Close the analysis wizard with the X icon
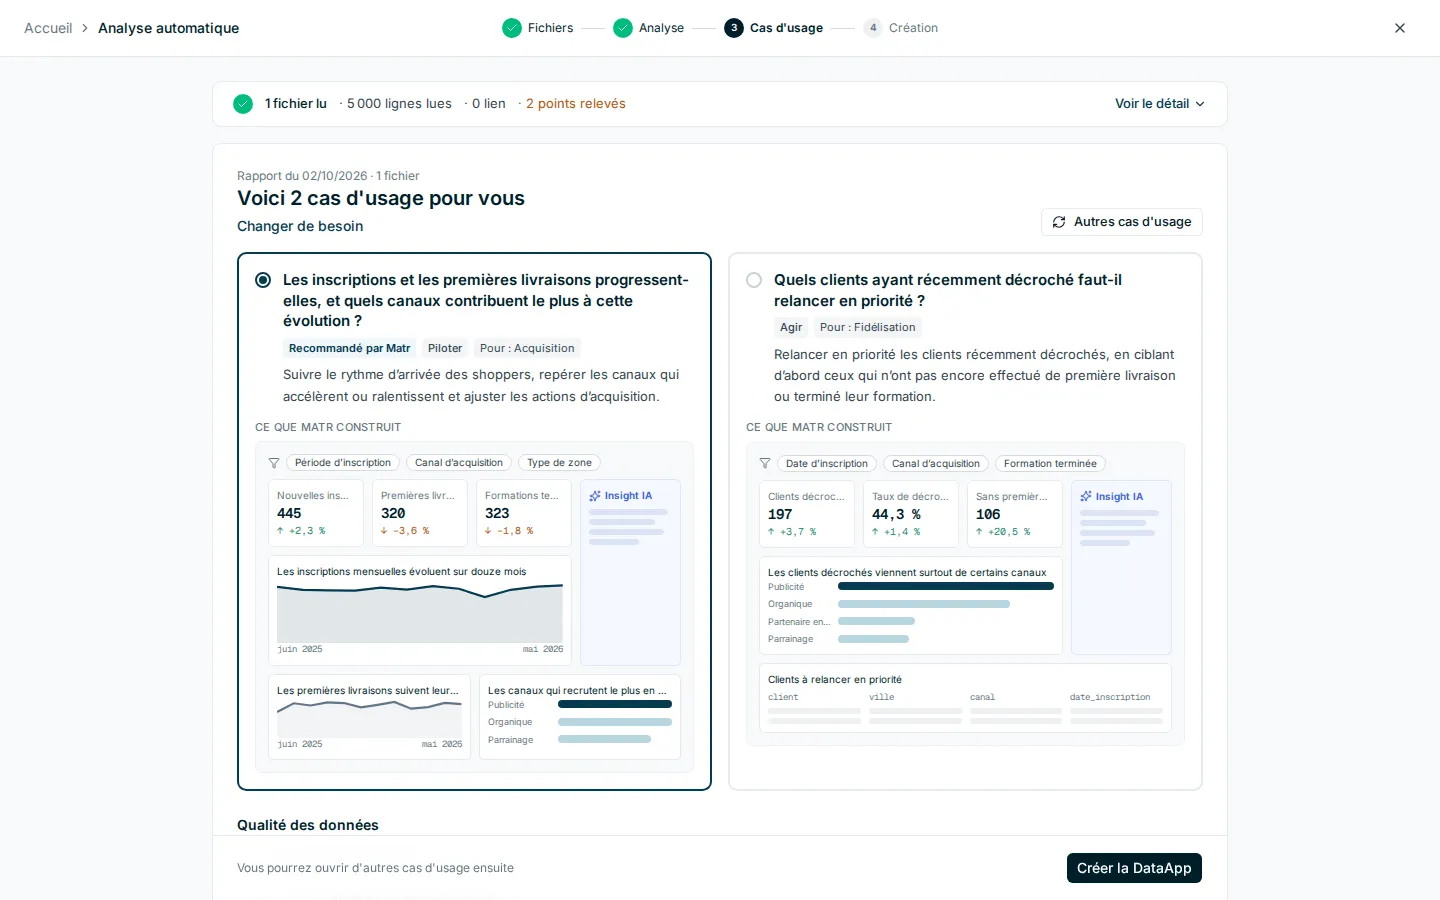The width and height of the screenshot is (1440, 900). tap(1400, 28)
